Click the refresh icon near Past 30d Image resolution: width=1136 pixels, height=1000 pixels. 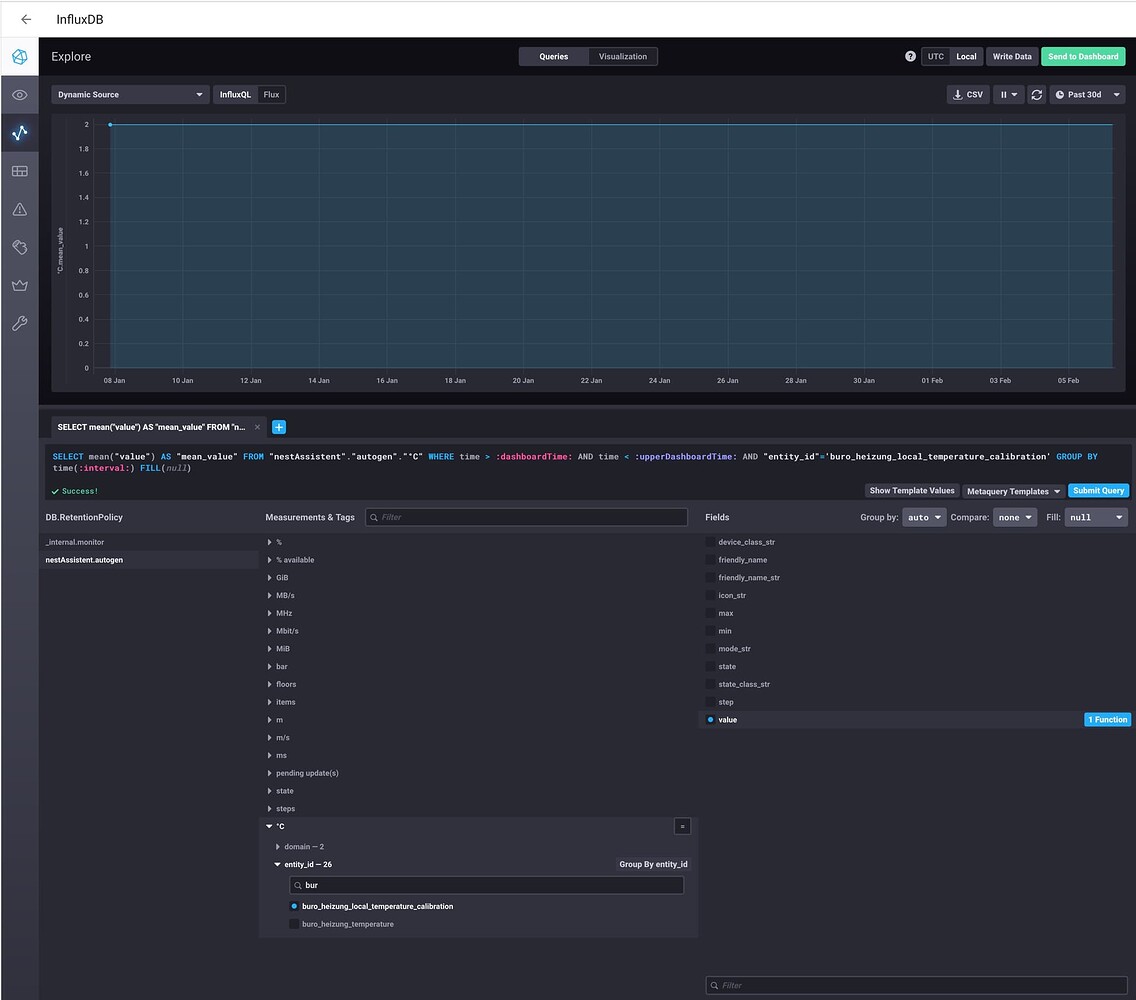tap(1037, 94)
